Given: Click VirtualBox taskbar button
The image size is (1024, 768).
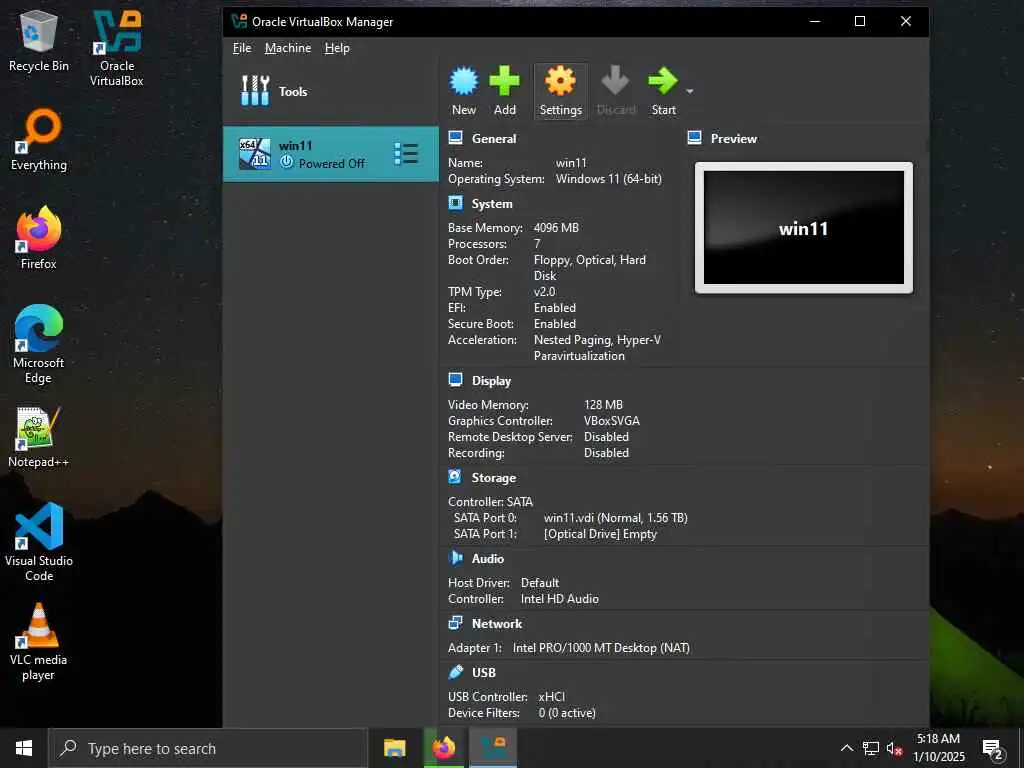Looking at the screenshot, I should tap(494, 748).
